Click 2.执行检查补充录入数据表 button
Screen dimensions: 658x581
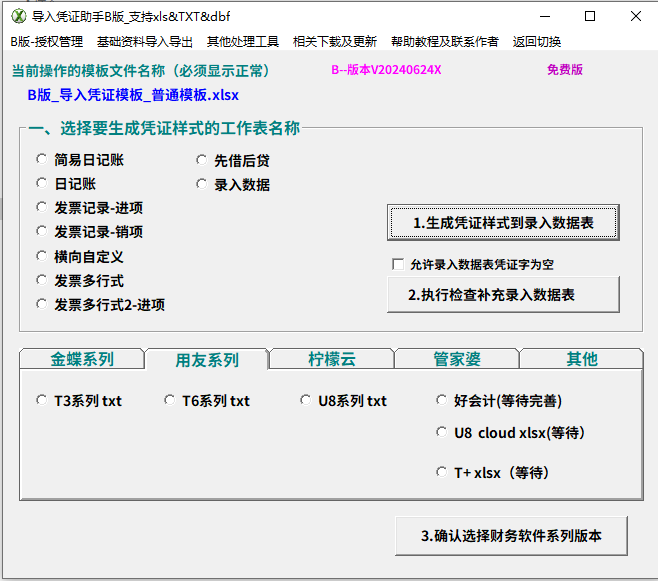coord(503,294)
